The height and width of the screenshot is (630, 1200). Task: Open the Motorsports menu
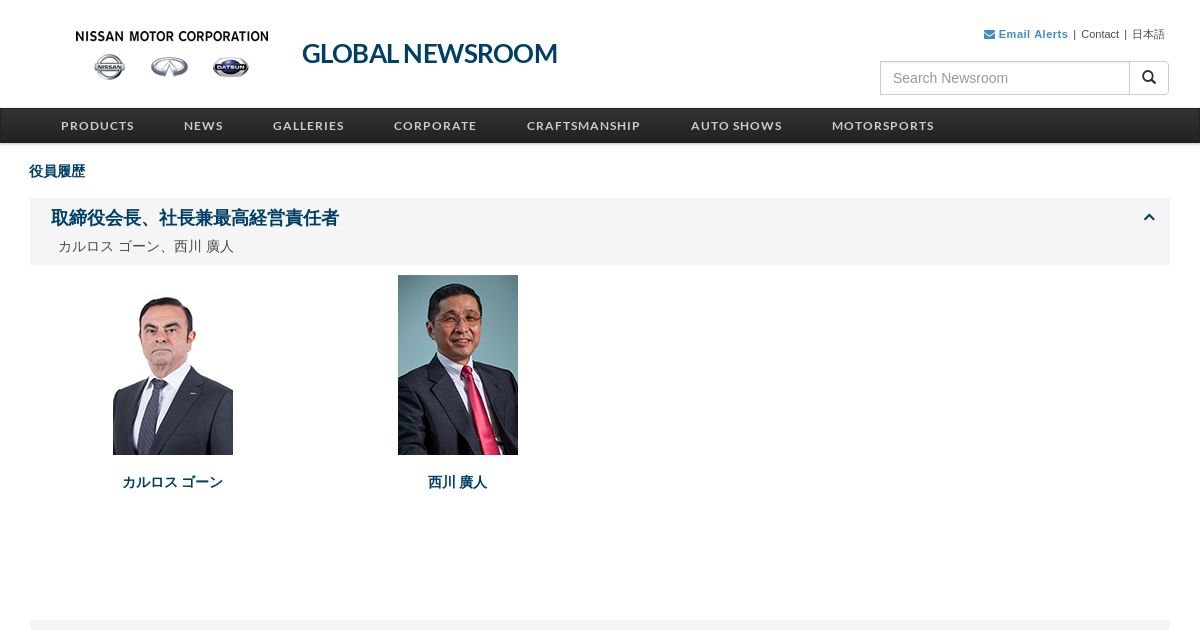883,126
